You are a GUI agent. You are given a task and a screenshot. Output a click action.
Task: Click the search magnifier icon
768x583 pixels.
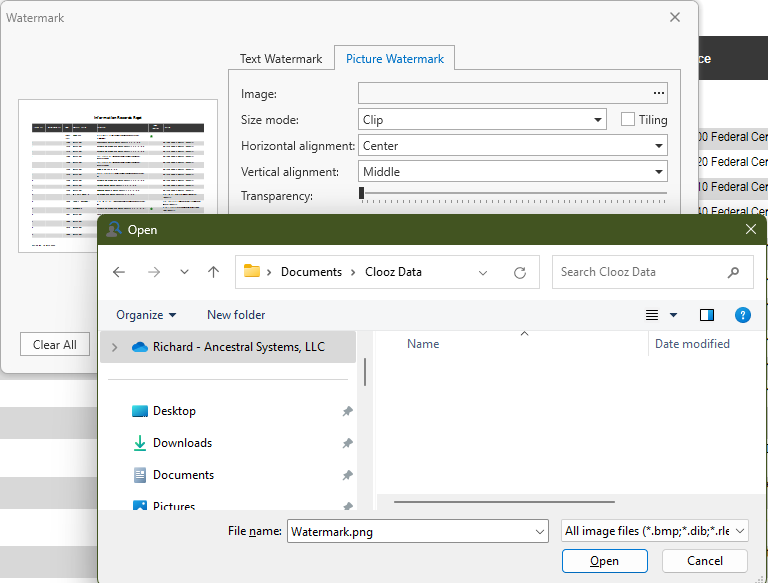click(734, 272)
